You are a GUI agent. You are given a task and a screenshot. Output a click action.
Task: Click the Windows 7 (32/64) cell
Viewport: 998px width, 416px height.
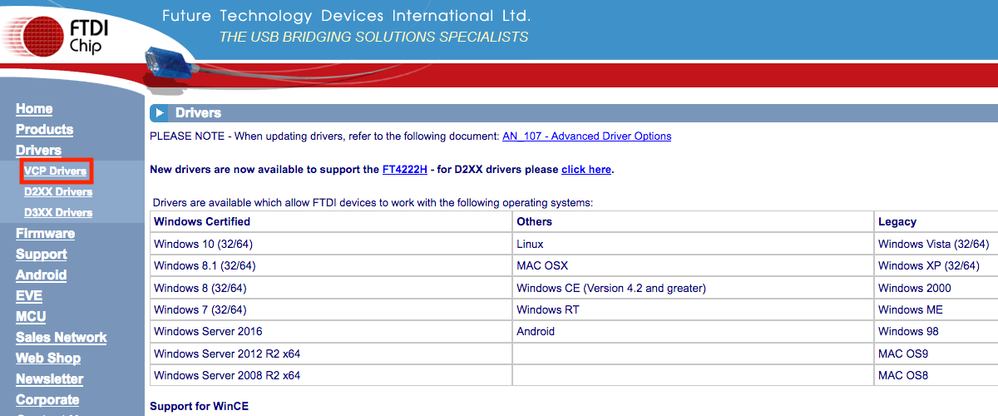331,310
